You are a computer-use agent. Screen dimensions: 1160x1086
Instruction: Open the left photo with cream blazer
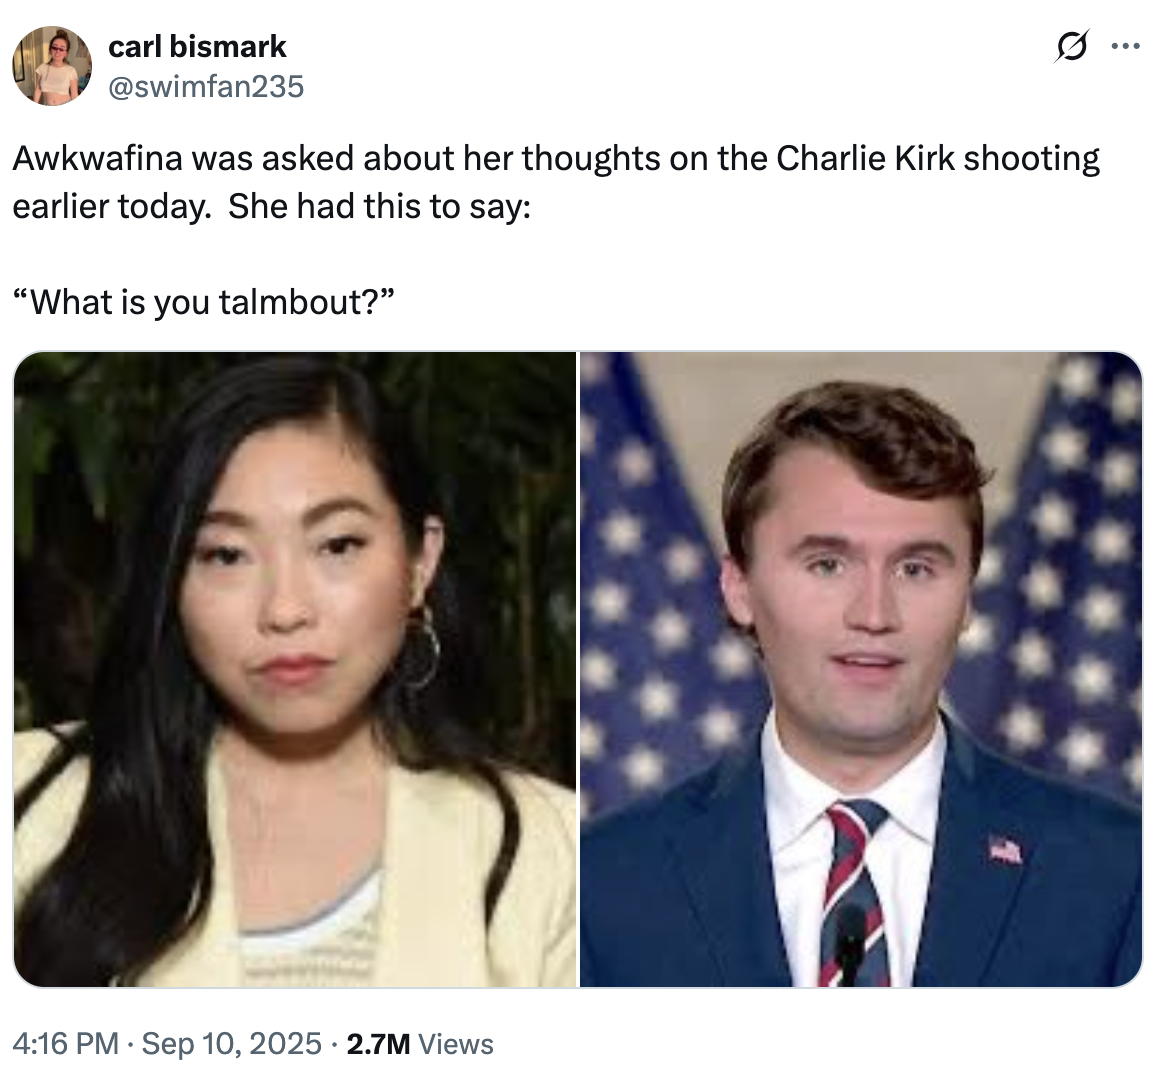click(x=295, y=669)
